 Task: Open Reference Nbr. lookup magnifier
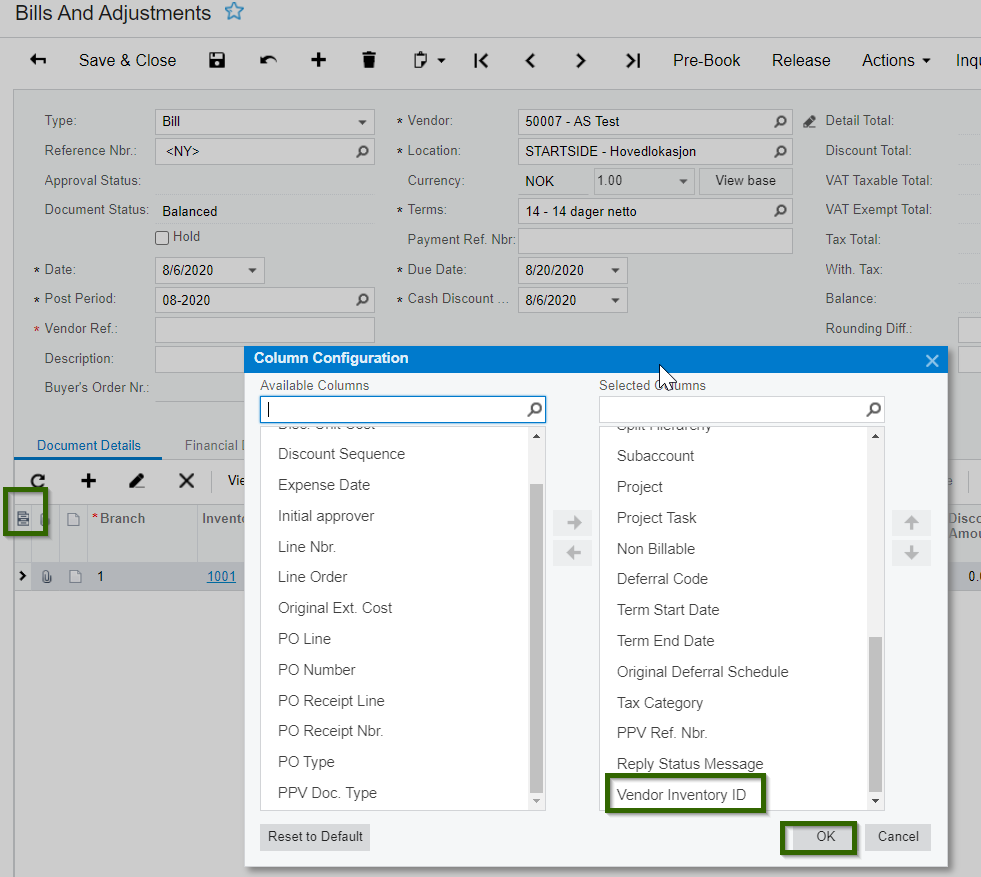[362, 151]
